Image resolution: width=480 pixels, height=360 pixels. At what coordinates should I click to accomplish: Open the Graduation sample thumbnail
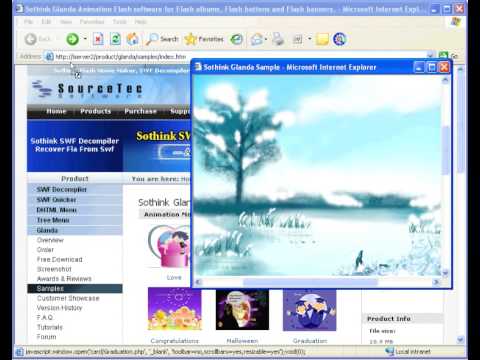[310, 310]
